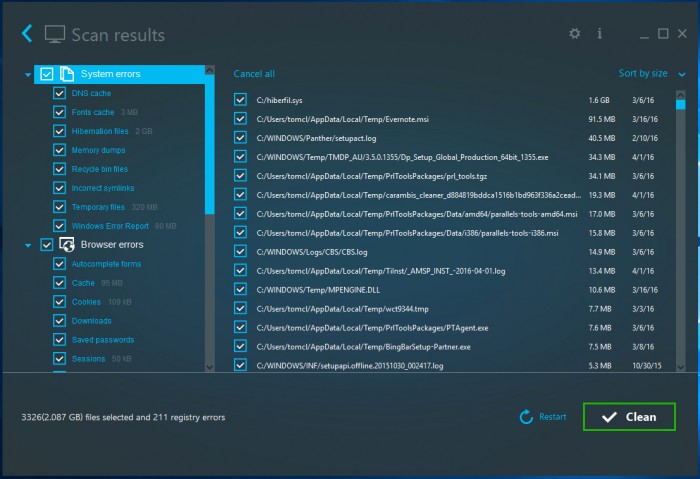Uncheck the Recycle bin files checkbox
Screen dimensions: 700x479
click(x=59, y=169)
